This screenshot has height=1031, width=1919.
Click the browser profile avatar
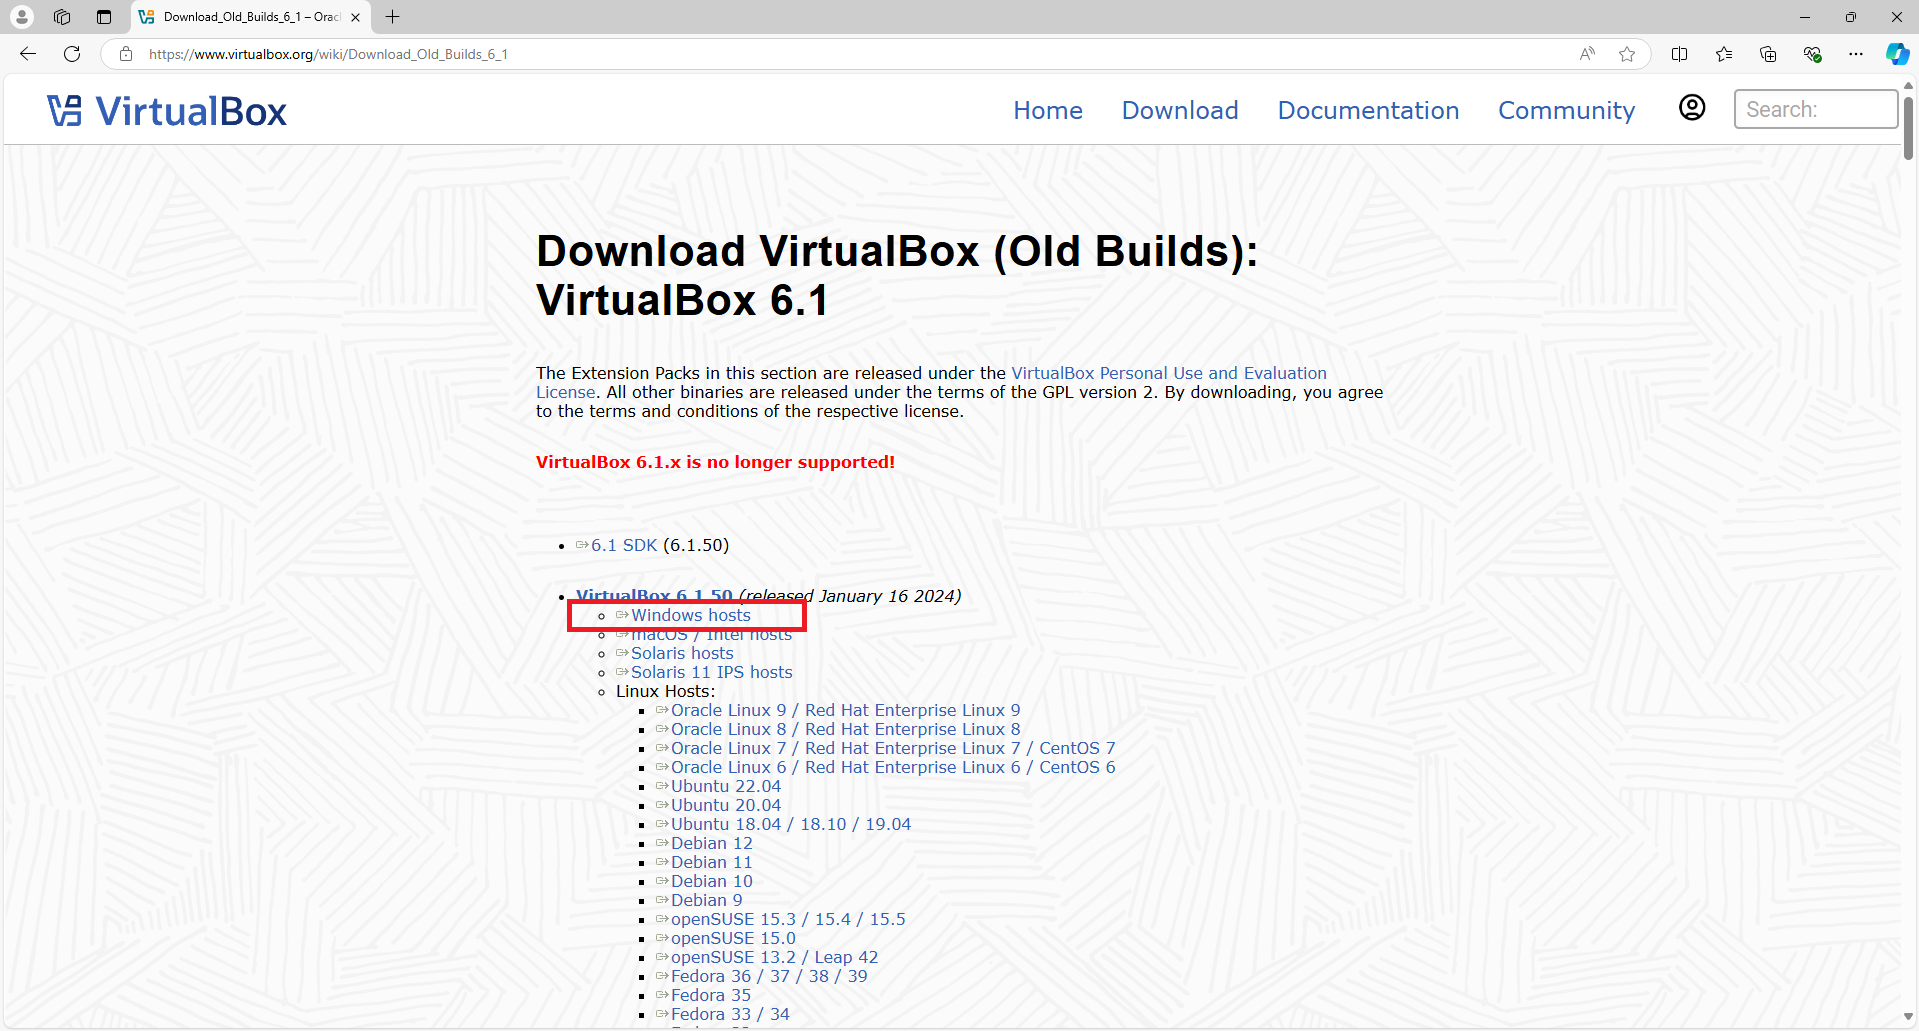pos(21,16)
